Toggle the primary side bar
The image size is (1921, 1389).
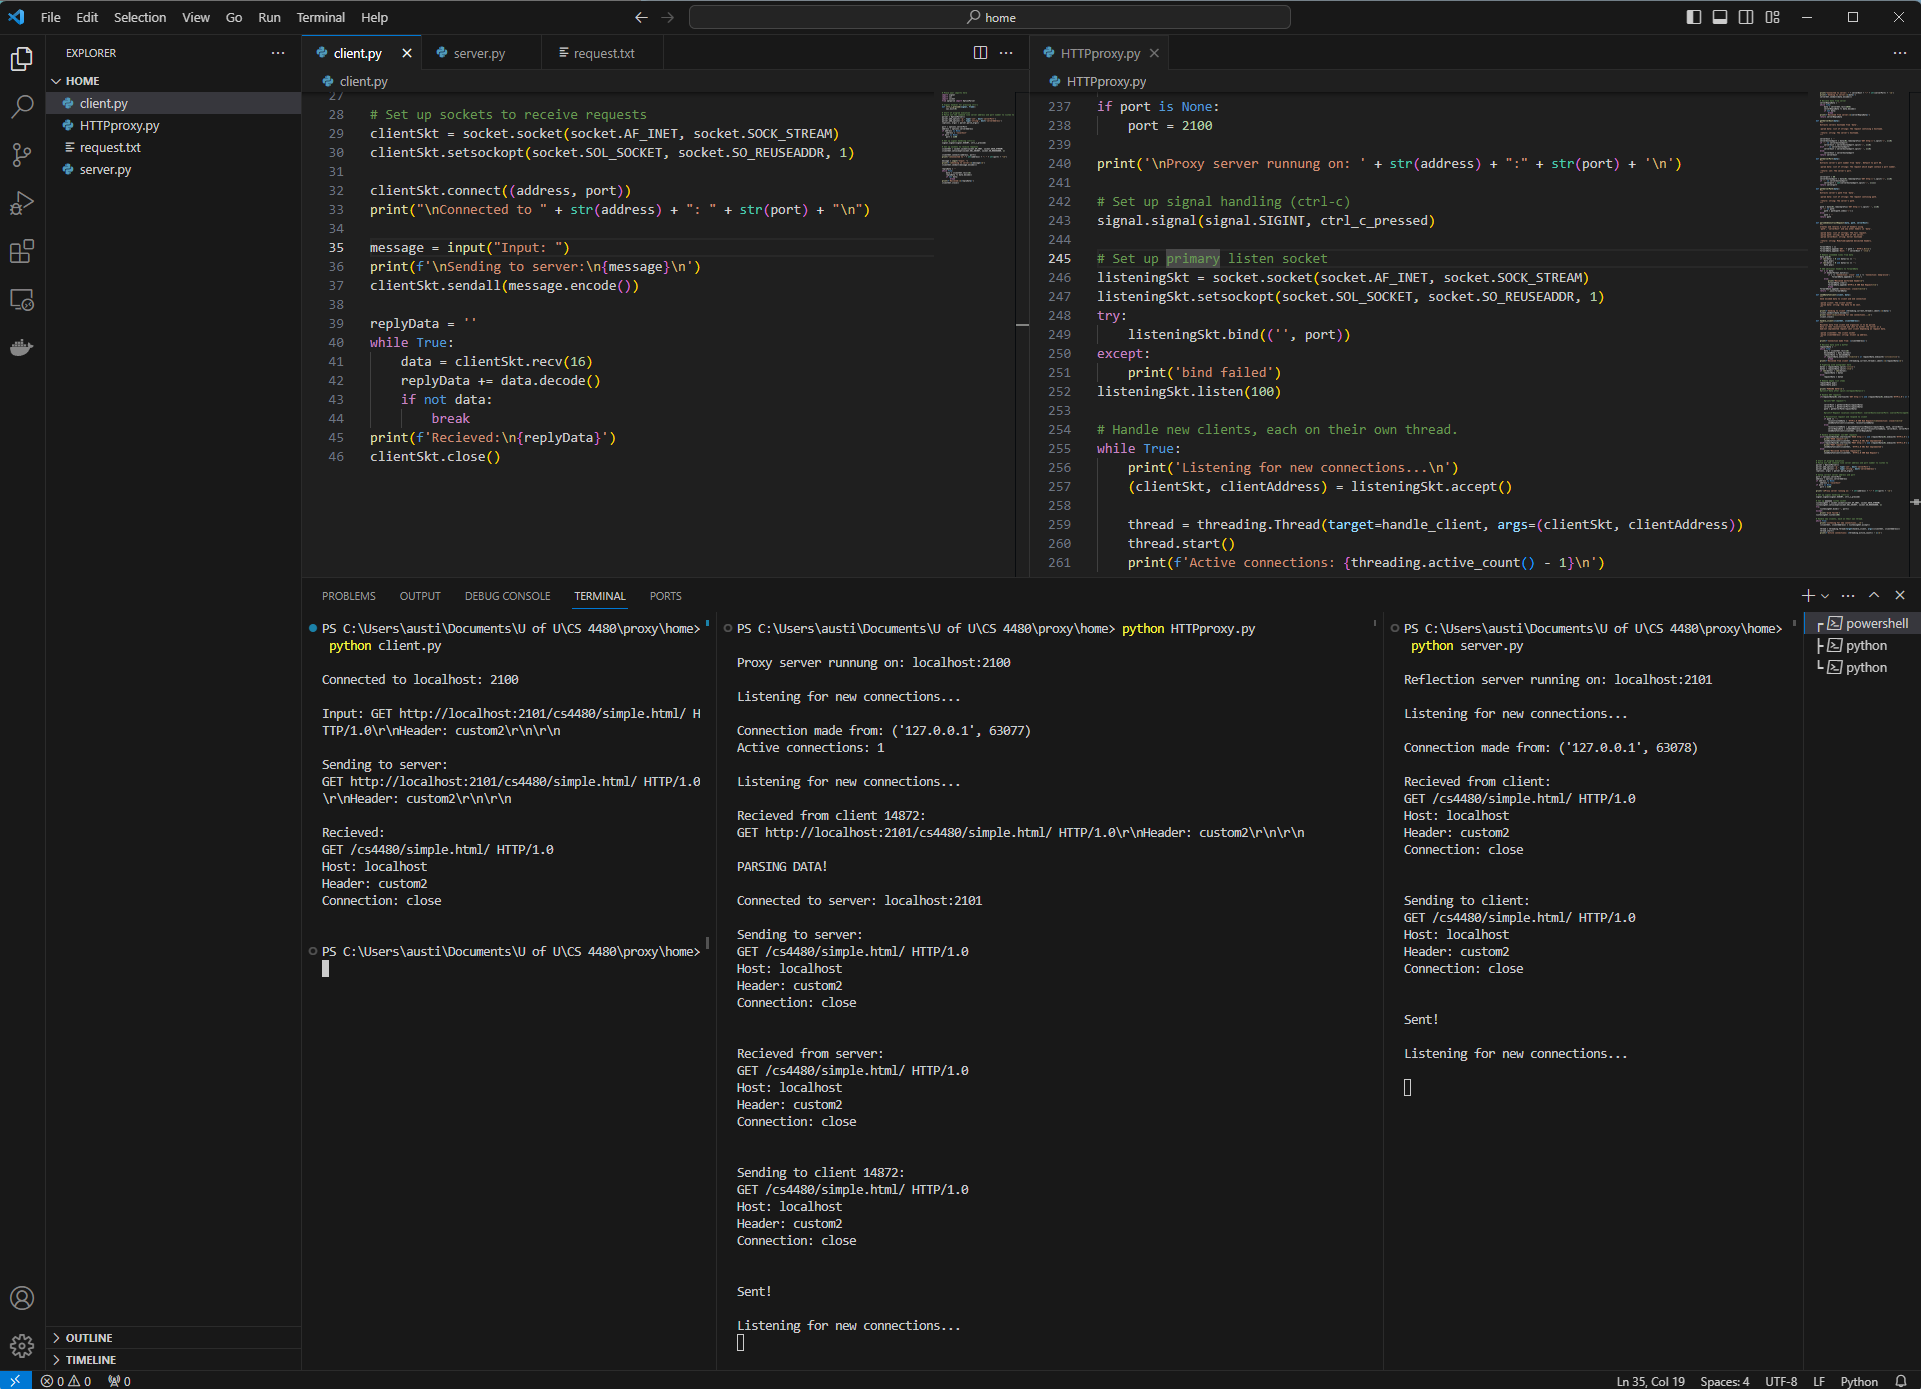point(1692,17)
